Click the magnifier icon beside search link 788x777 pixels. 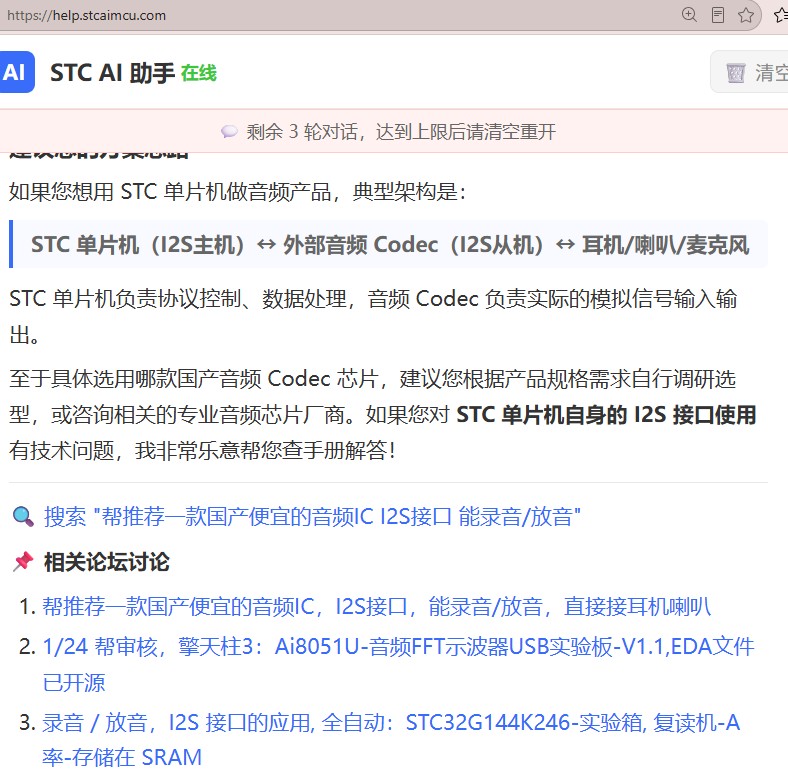tap(23, 517)
